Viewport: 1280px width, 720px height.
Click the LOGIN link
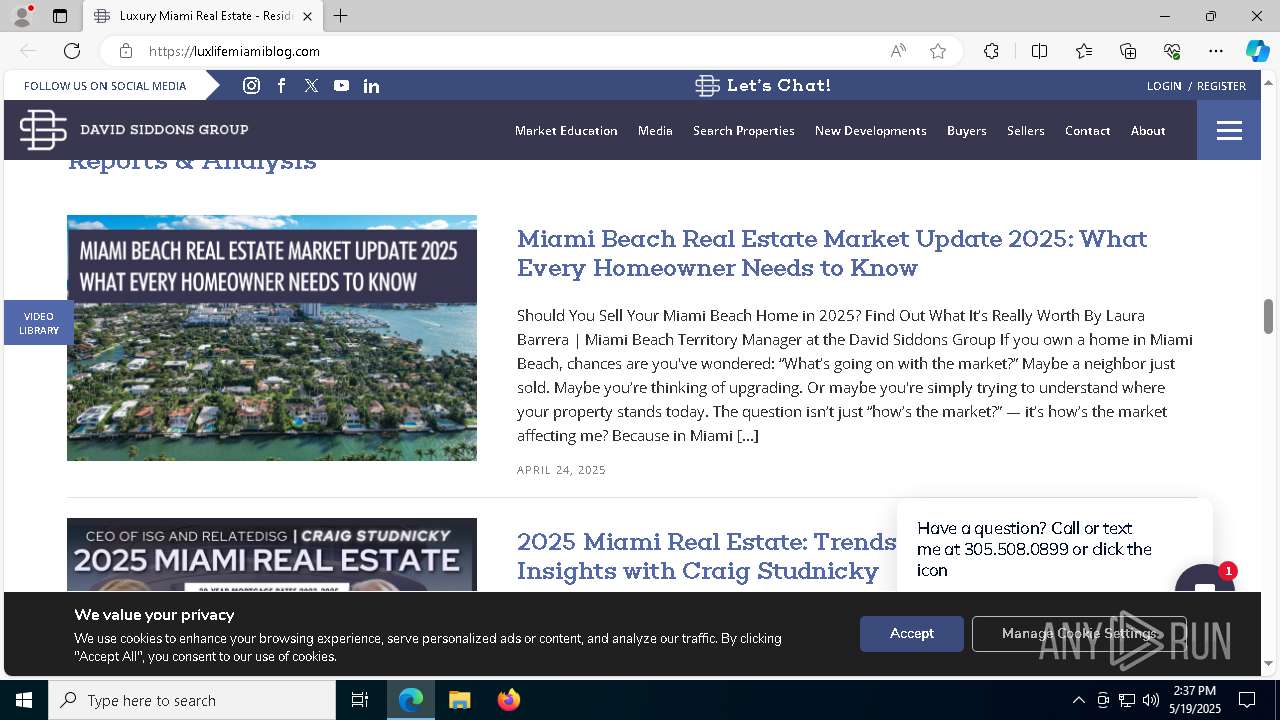point(1164,86)
